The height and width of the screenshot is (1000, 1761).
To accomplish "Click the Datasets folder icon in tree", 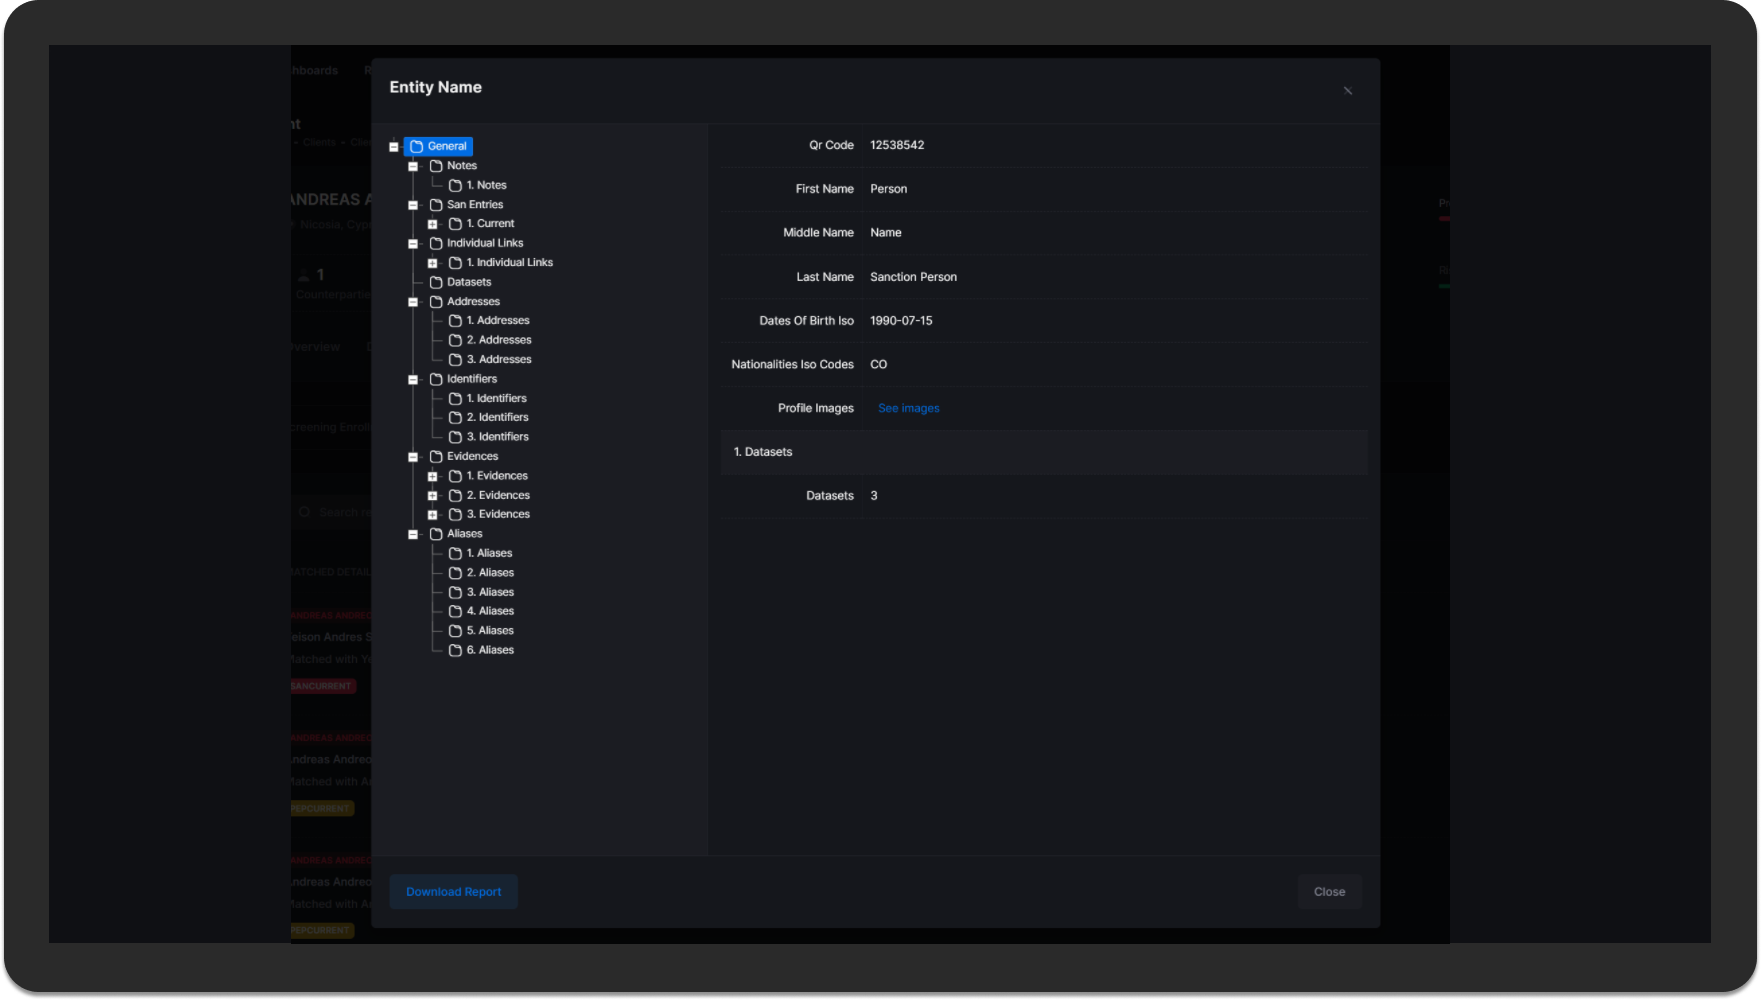I will pyautogui.click(x=436, y=282).
